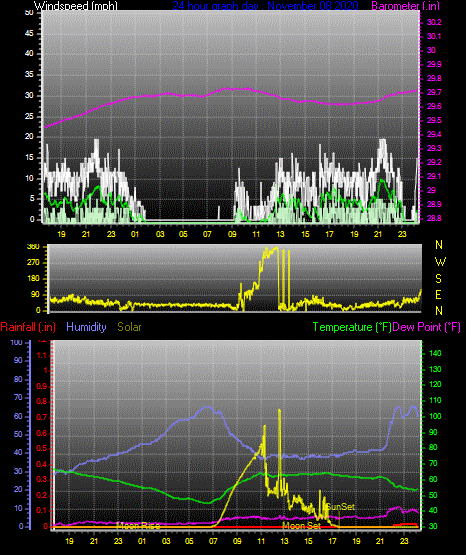Click hour label 15 under bottom graph
Viewport: 466px width, 555px height.
(309, 541)
